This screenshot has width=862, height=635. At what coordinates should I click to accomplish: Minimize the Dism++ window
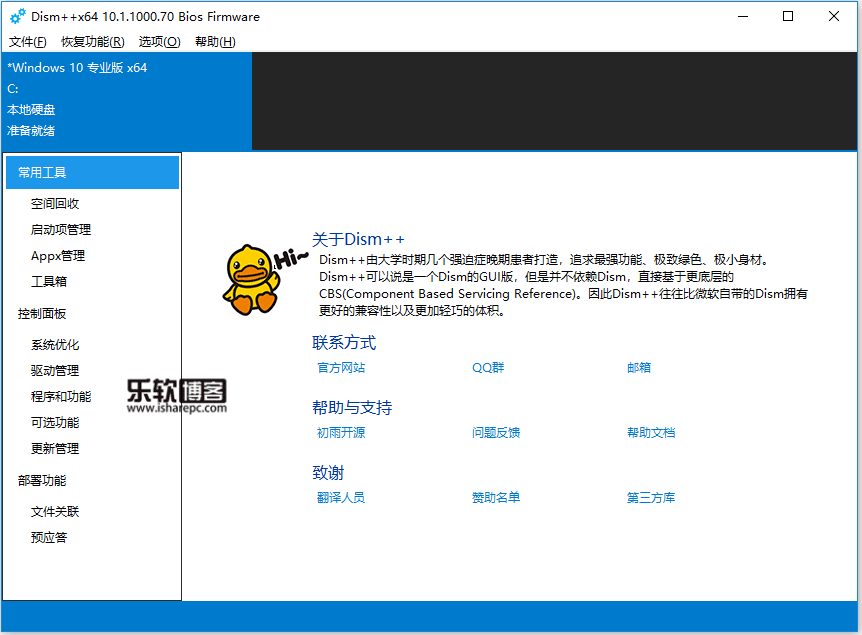[x=743, y=16]
